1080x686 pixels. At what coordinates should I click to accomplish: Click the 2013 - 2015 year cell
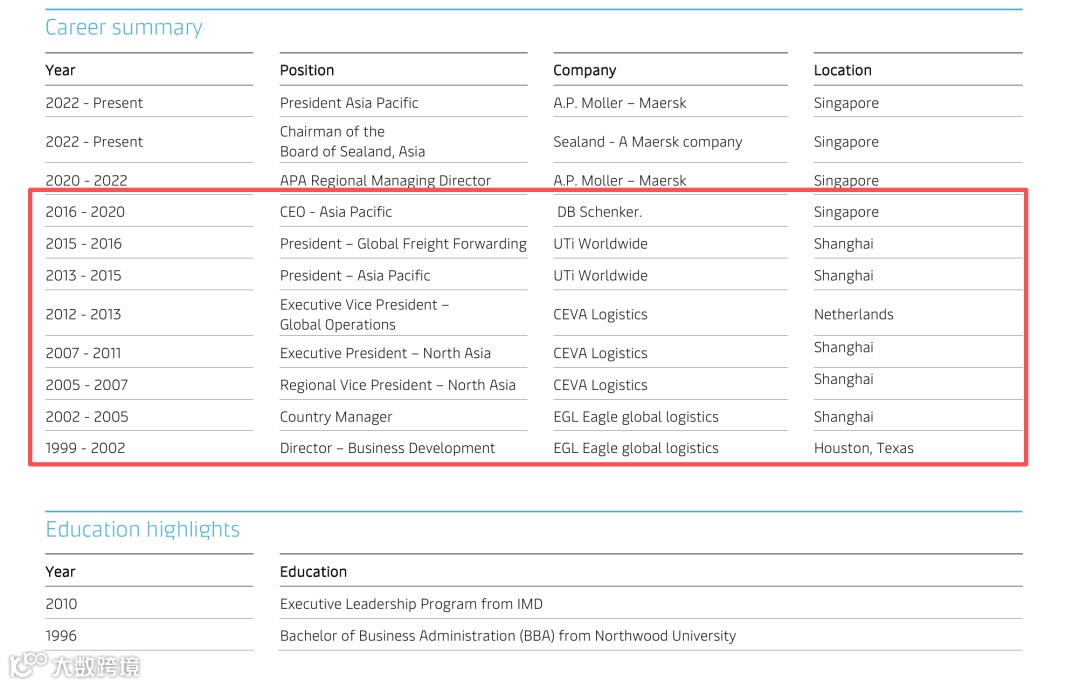pos(83,276)
